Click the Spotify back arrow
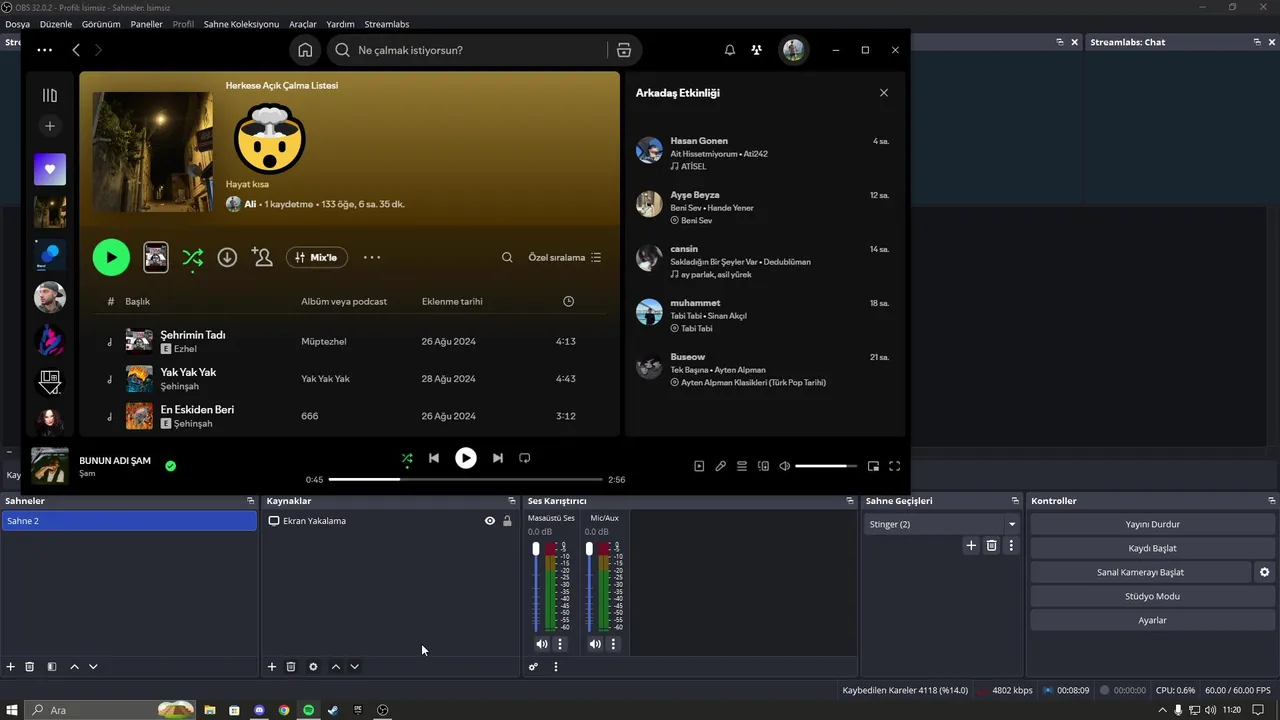 [x=76, y=50]
